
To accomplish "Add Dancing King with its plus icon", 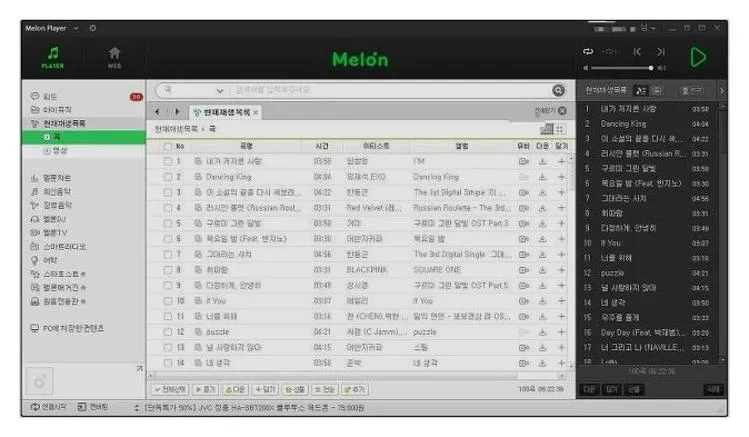I will [x=561, y=177].
